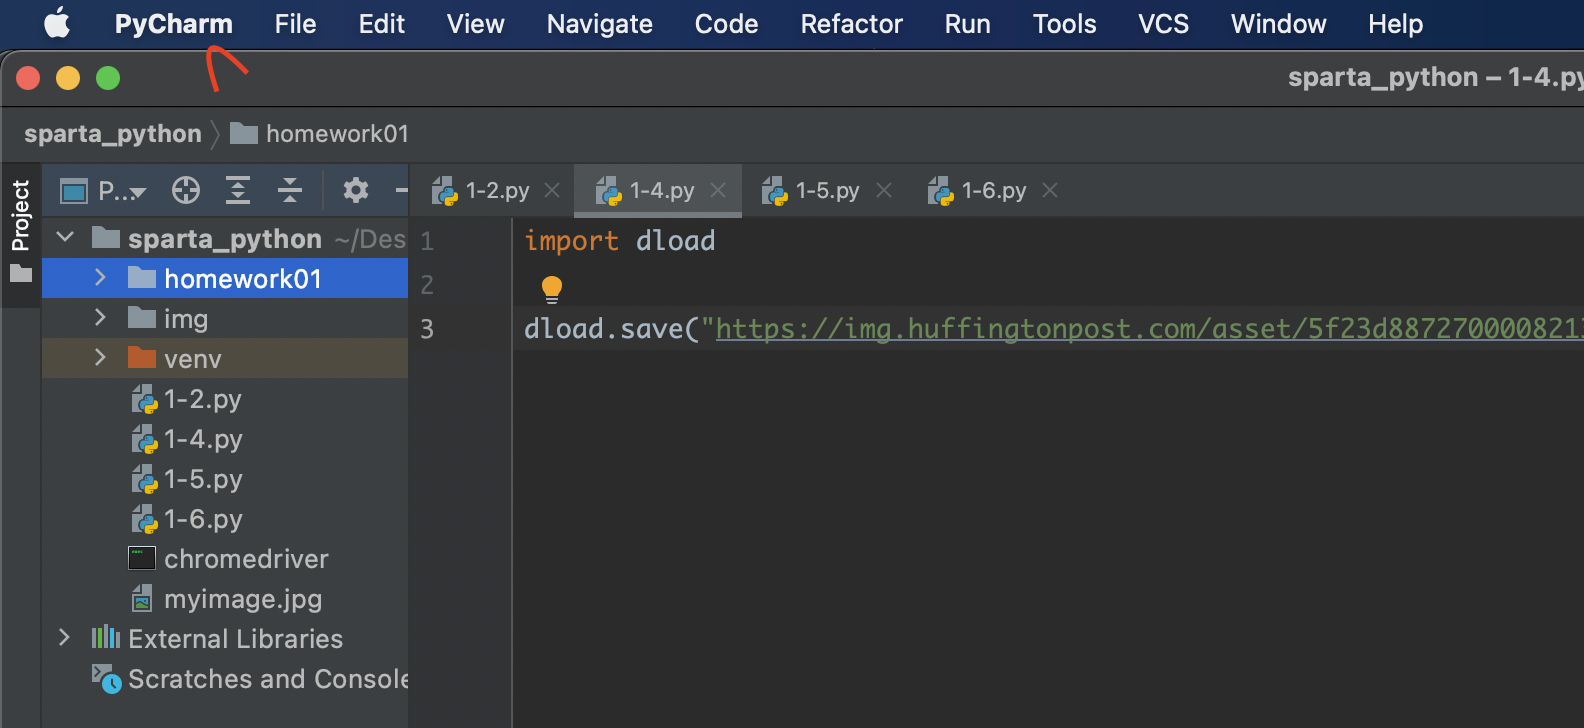Image resolution: width=1584 pixels, height=728 pixels.
Task: Click the Python file icon beside 1-4.py in tree
Action: [144, 439]
